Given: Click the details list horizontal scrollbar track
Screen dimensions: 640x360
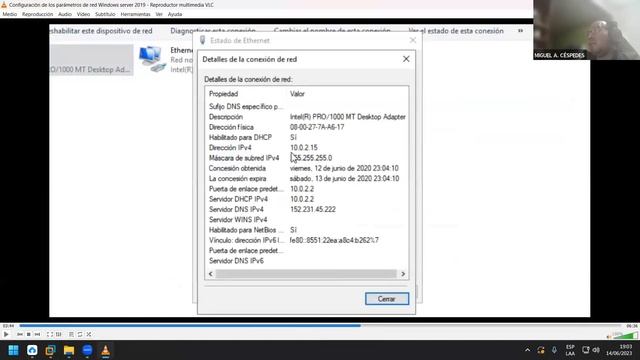Looking at the screenshot, I should [306, 274].
